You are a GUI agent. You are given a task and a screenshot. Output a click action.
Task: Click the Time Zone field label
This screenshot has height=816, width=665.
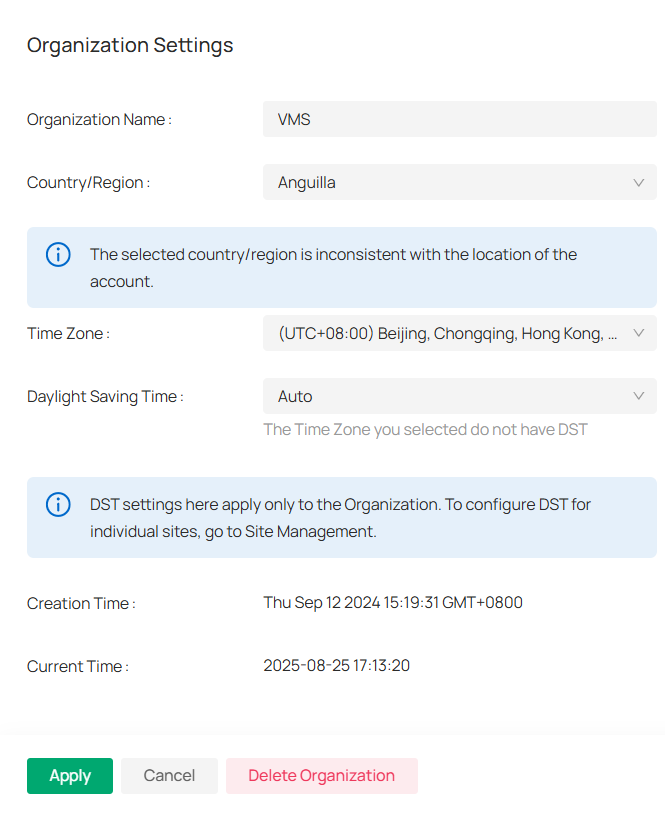click(x=68, y=333)
